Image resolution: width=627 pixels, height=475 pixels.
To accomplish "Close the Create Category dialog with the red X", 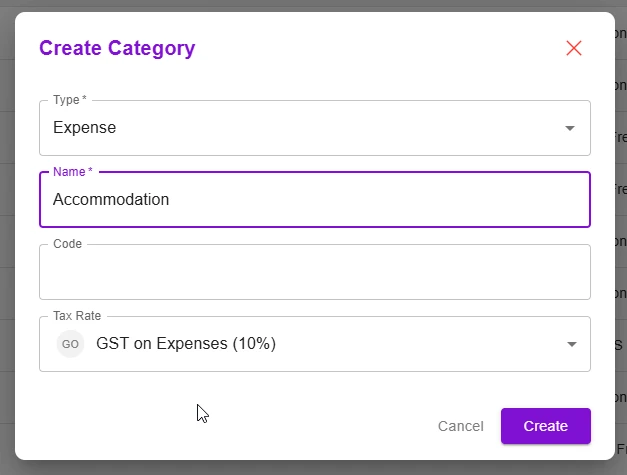I will point(574,48).
